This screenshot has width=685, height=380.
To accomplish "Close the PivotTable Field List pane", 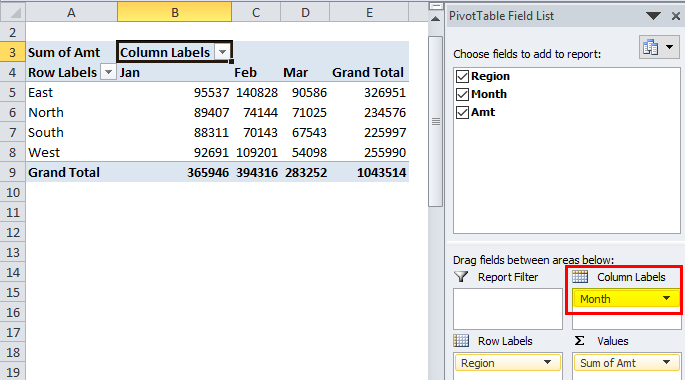I will tap(675, 16).
